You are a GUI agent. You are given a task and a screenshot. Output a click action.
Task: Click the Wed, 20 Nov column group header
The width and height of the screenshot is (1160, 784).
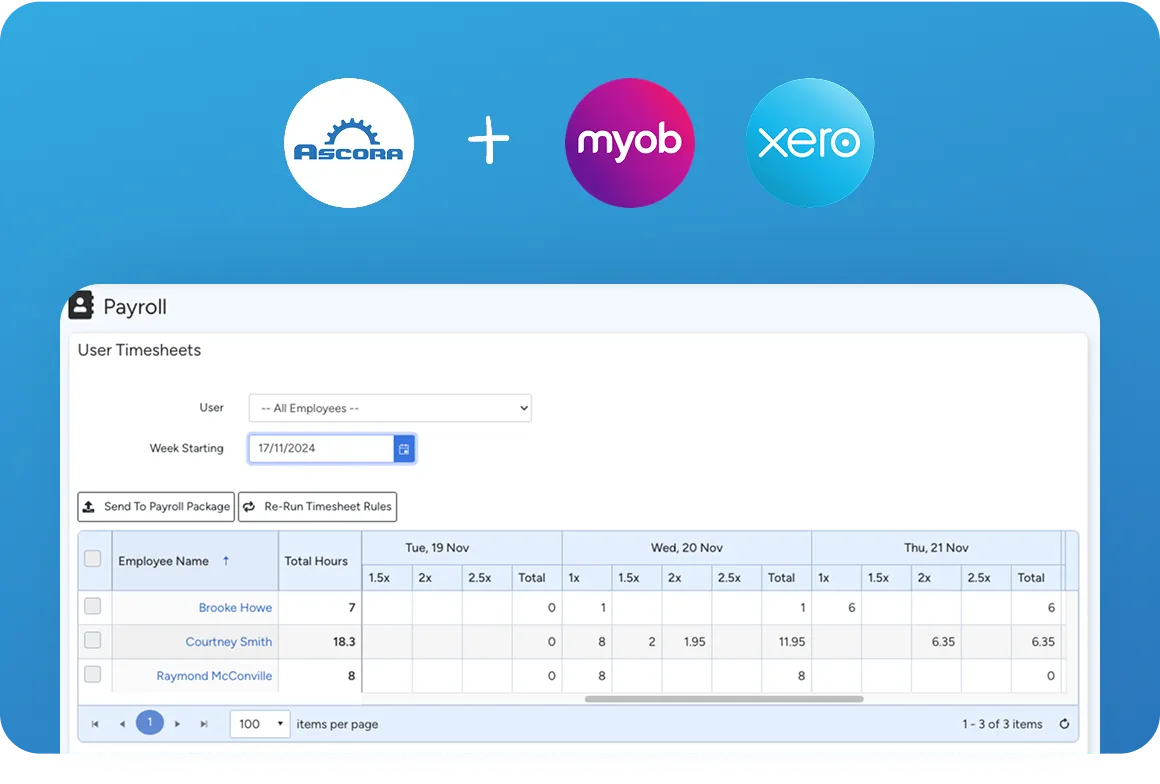(x=687, y=548)
